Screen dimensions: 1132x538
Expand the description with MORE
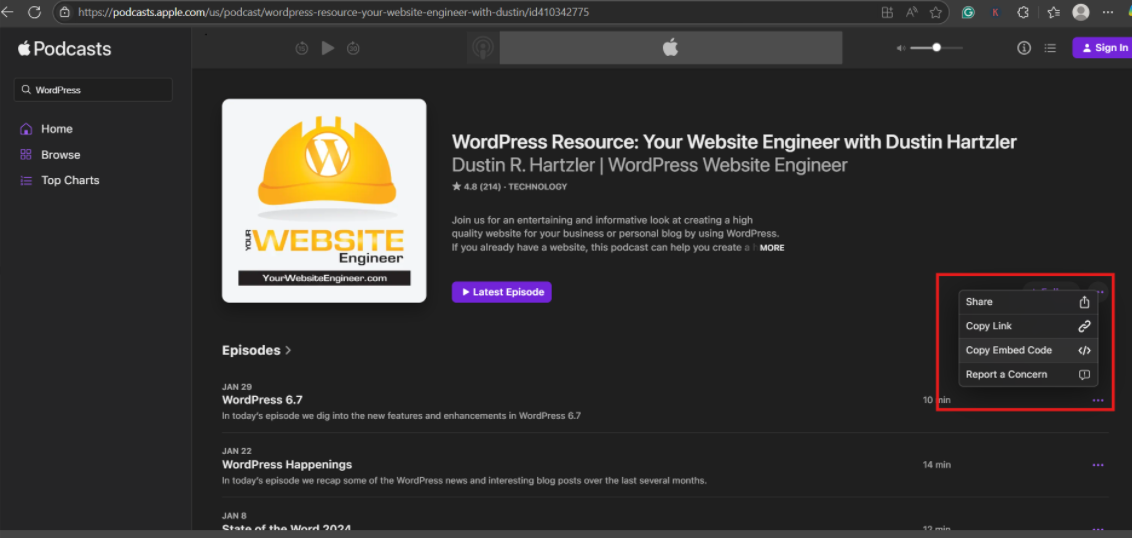coord(772,248)
